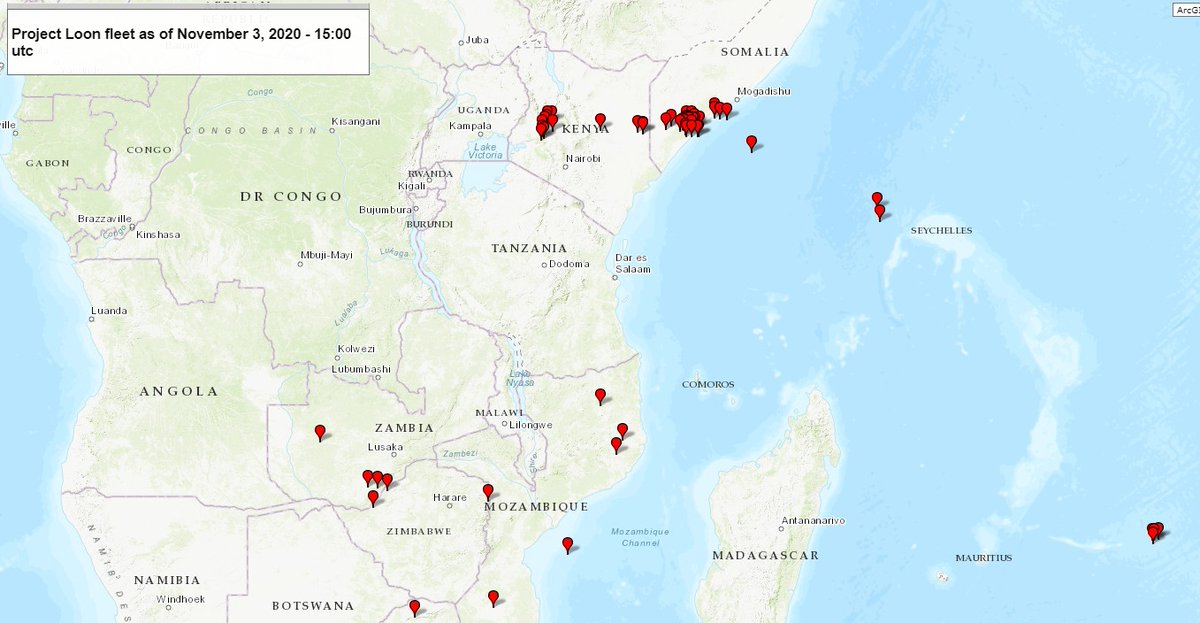Click the Luanda city label

tap(108, 311)
